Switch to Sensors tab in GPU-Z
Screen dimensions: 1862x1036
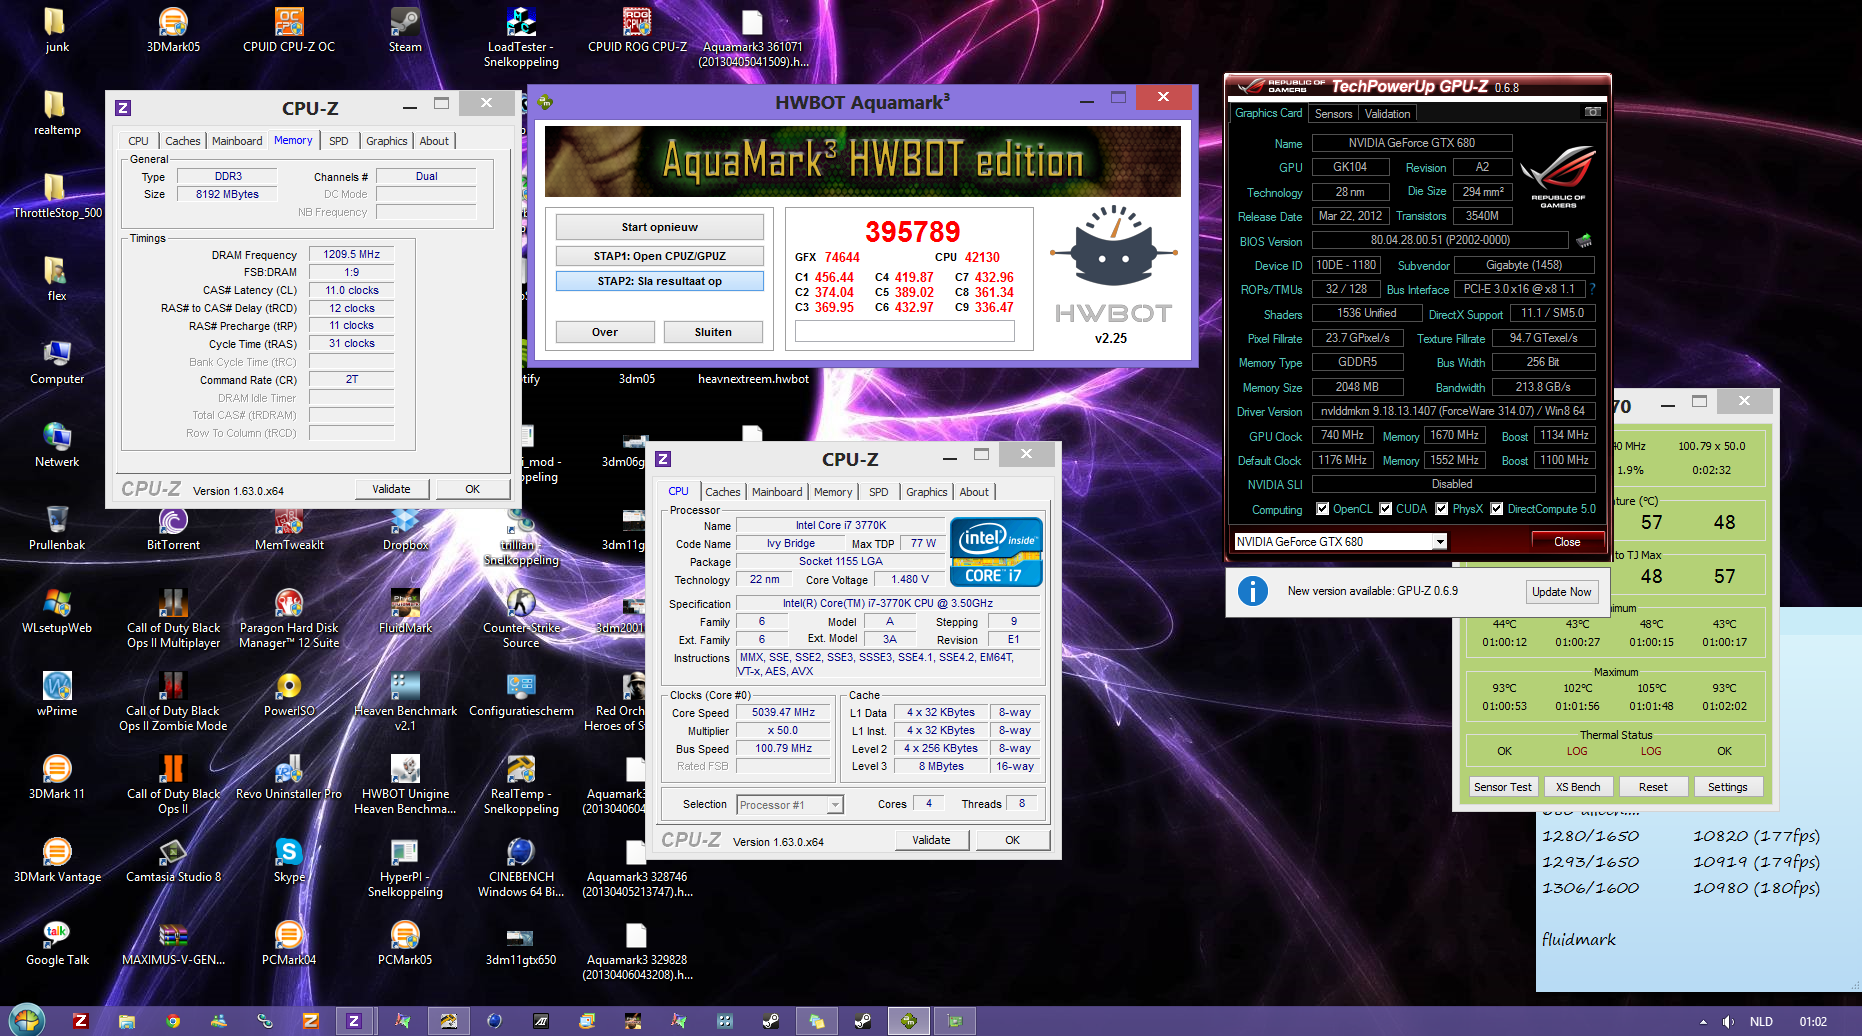[1333, 114]
